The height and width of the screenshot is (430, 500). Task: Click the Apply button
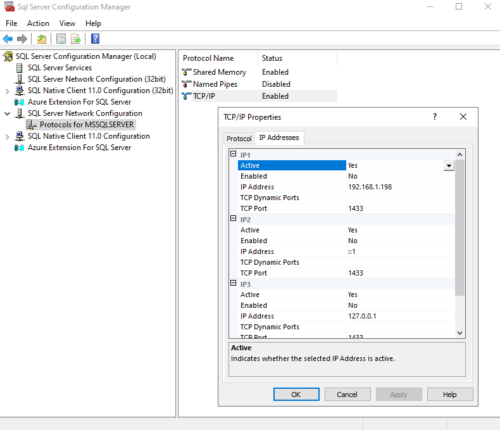point(399,394)
